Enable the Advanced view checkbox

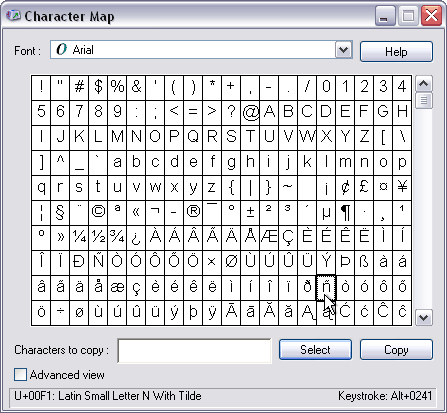coord(20,375)
